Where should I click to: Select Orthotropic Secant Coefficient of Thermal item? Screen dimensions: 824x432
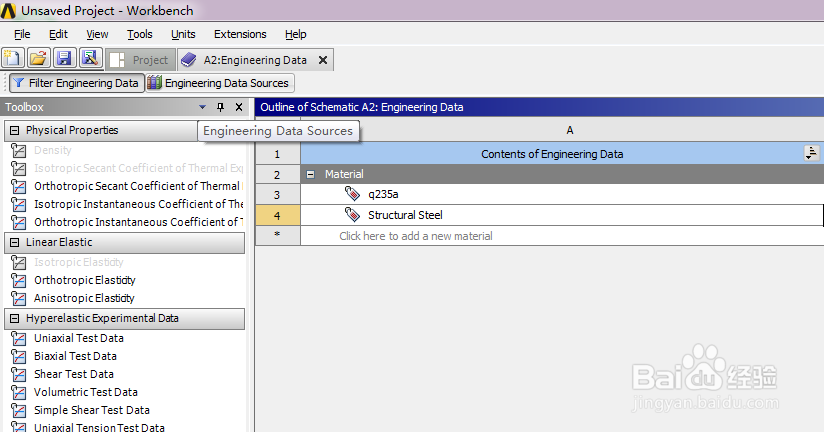(x=138, y=186)
